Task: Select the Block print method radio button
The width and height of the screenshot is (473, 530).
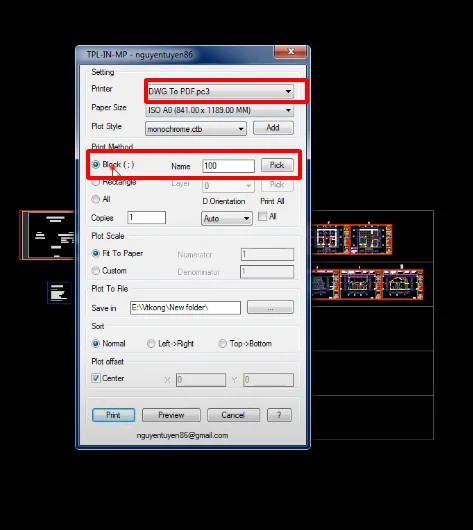Action: click(96, 164)
